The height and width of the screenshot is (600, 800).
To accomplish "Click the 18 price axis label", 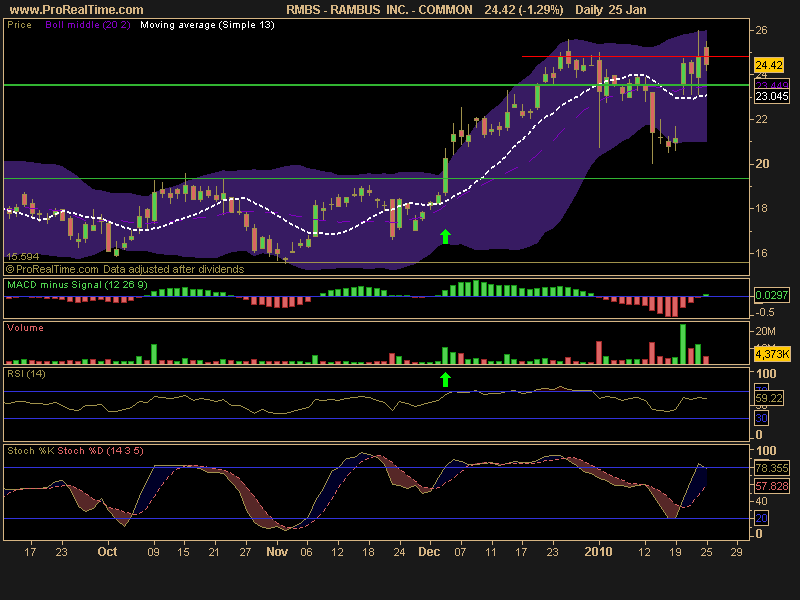I will [761, 208].
